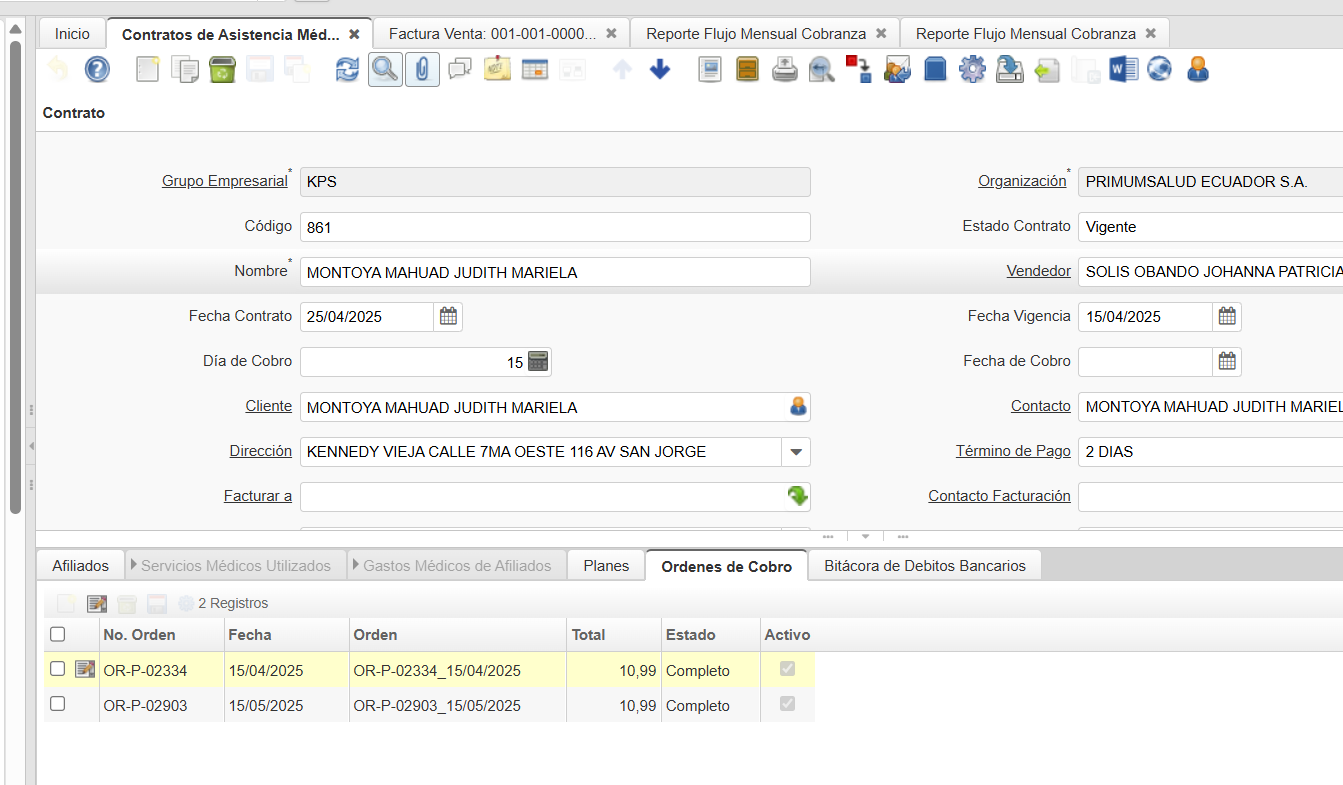This screenshot has height=785, width=1343.
Task: Print the contract using printer icon
Action: click(x=785, y=69)
